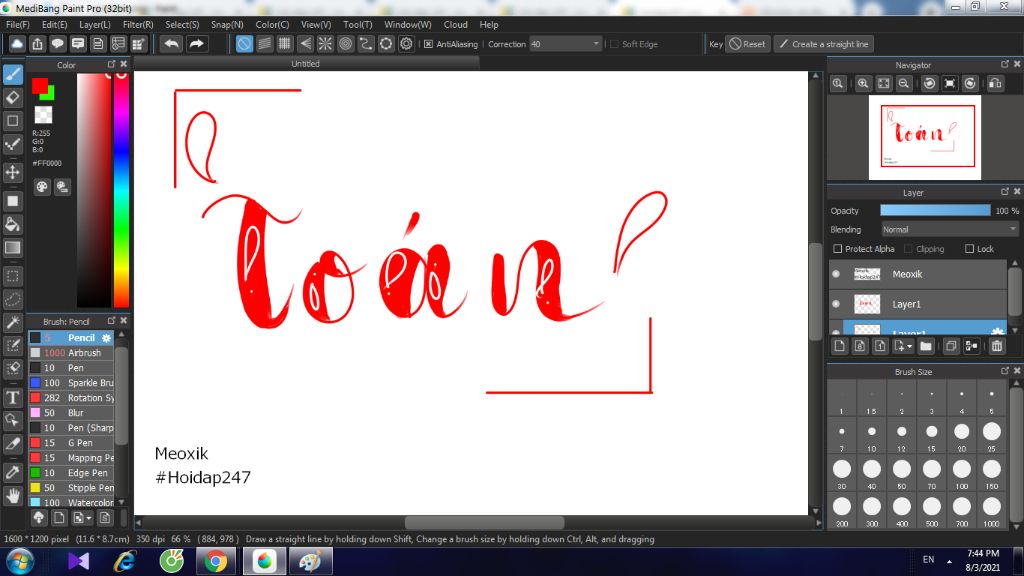Open the cloud icon in toolbar

tap(17, 44)
